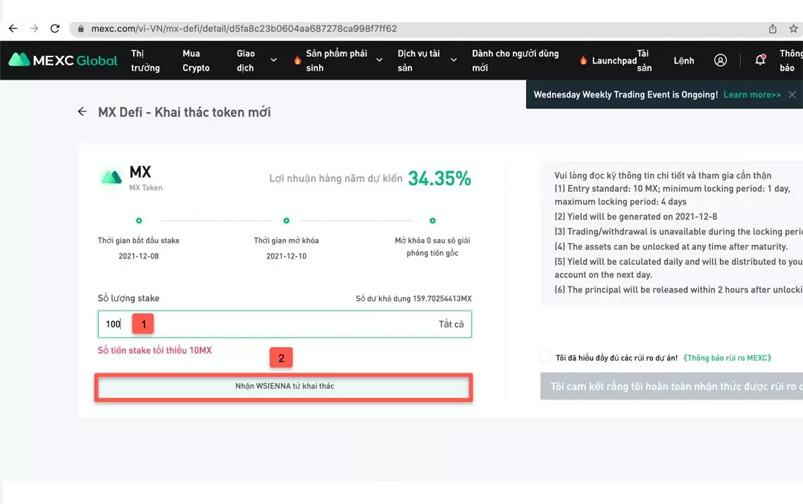Click the MEXC Global logo
Screen dimensions: 803x504
63,60
